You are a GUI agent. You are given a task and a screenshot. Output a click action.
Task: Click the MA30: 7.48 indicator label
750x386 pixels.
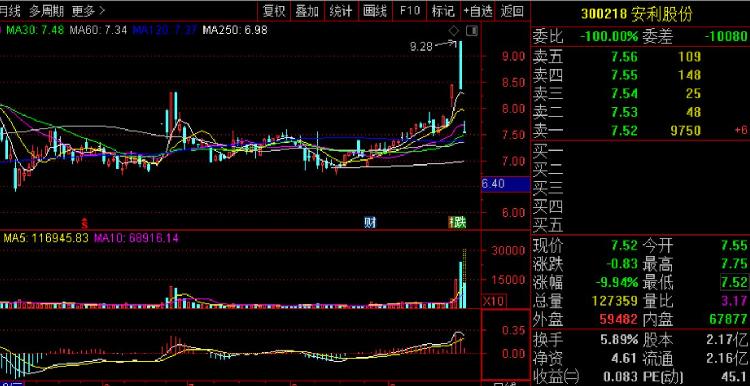pos(35,31)
